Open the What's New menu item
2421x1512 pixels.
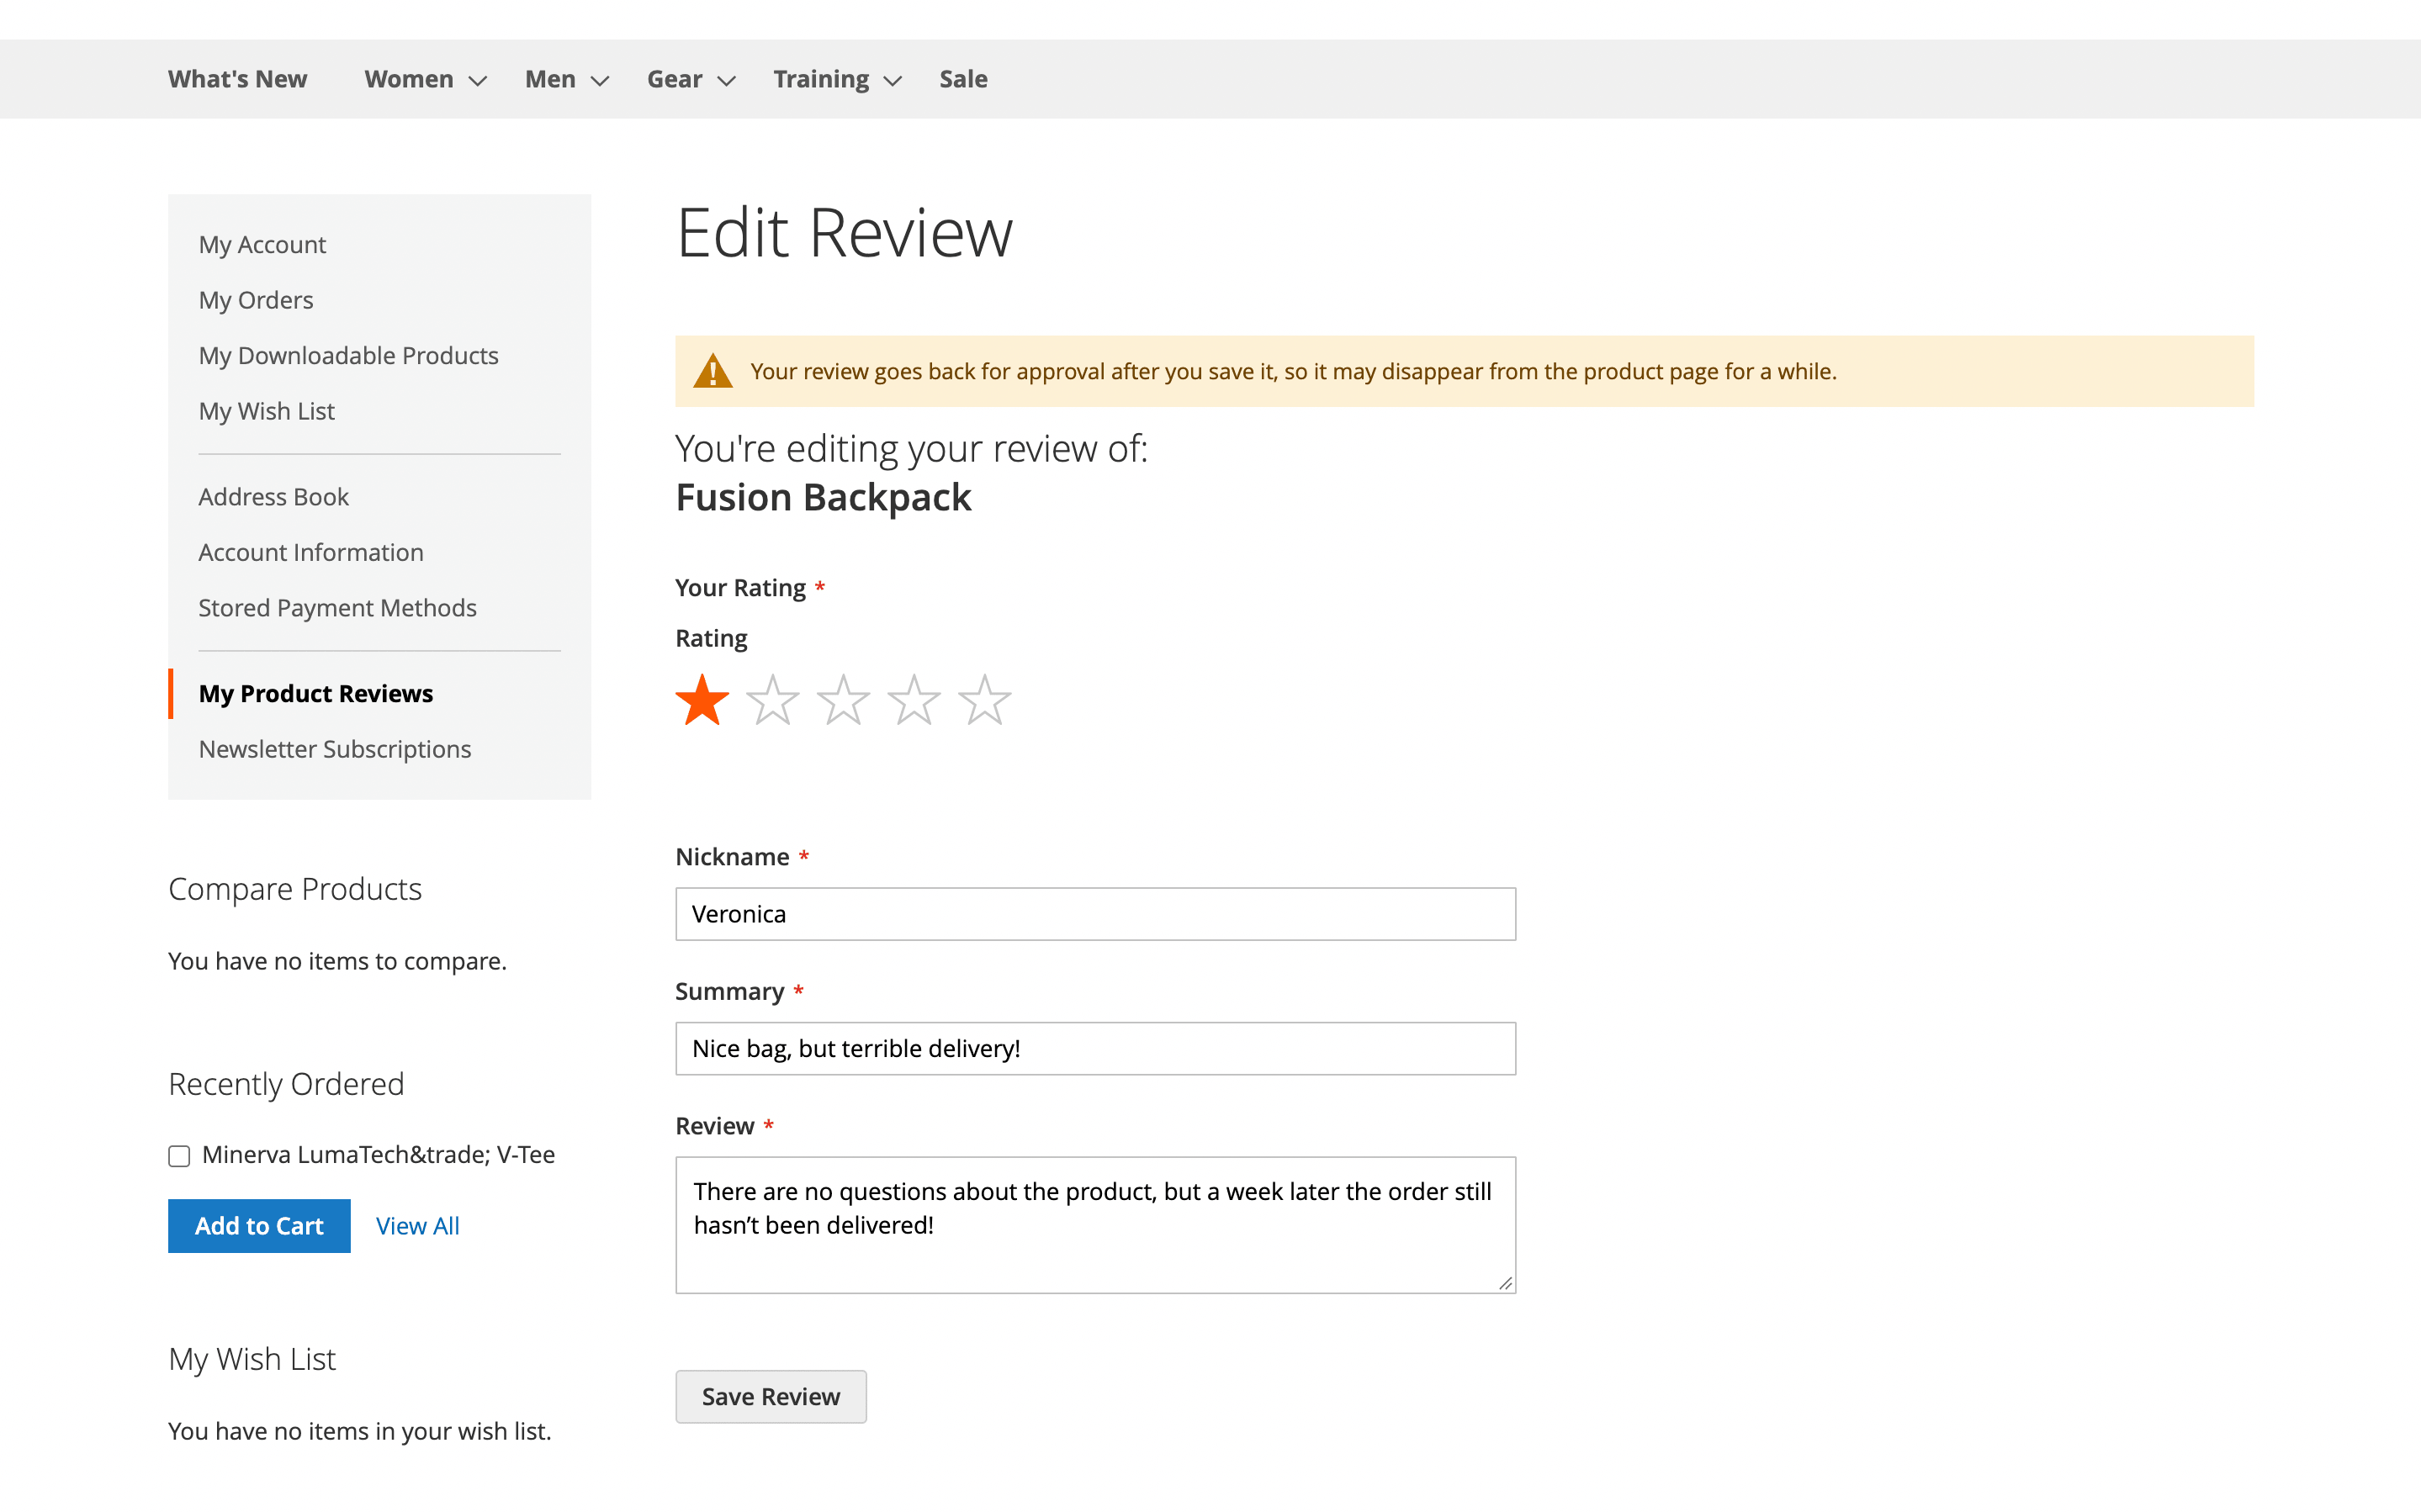pos(237,79)
